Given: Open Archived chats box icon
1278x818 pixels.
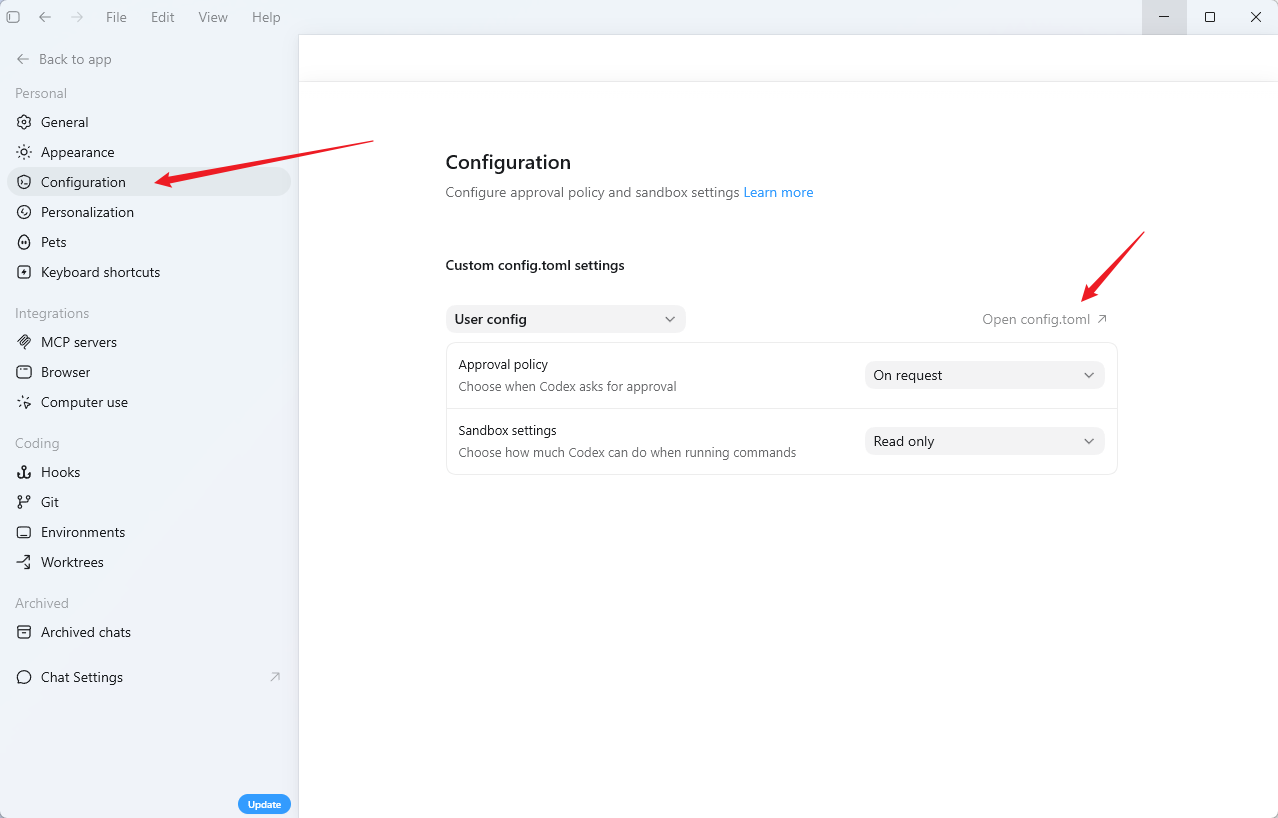Looking at the screenshot, I should point(24,632).
